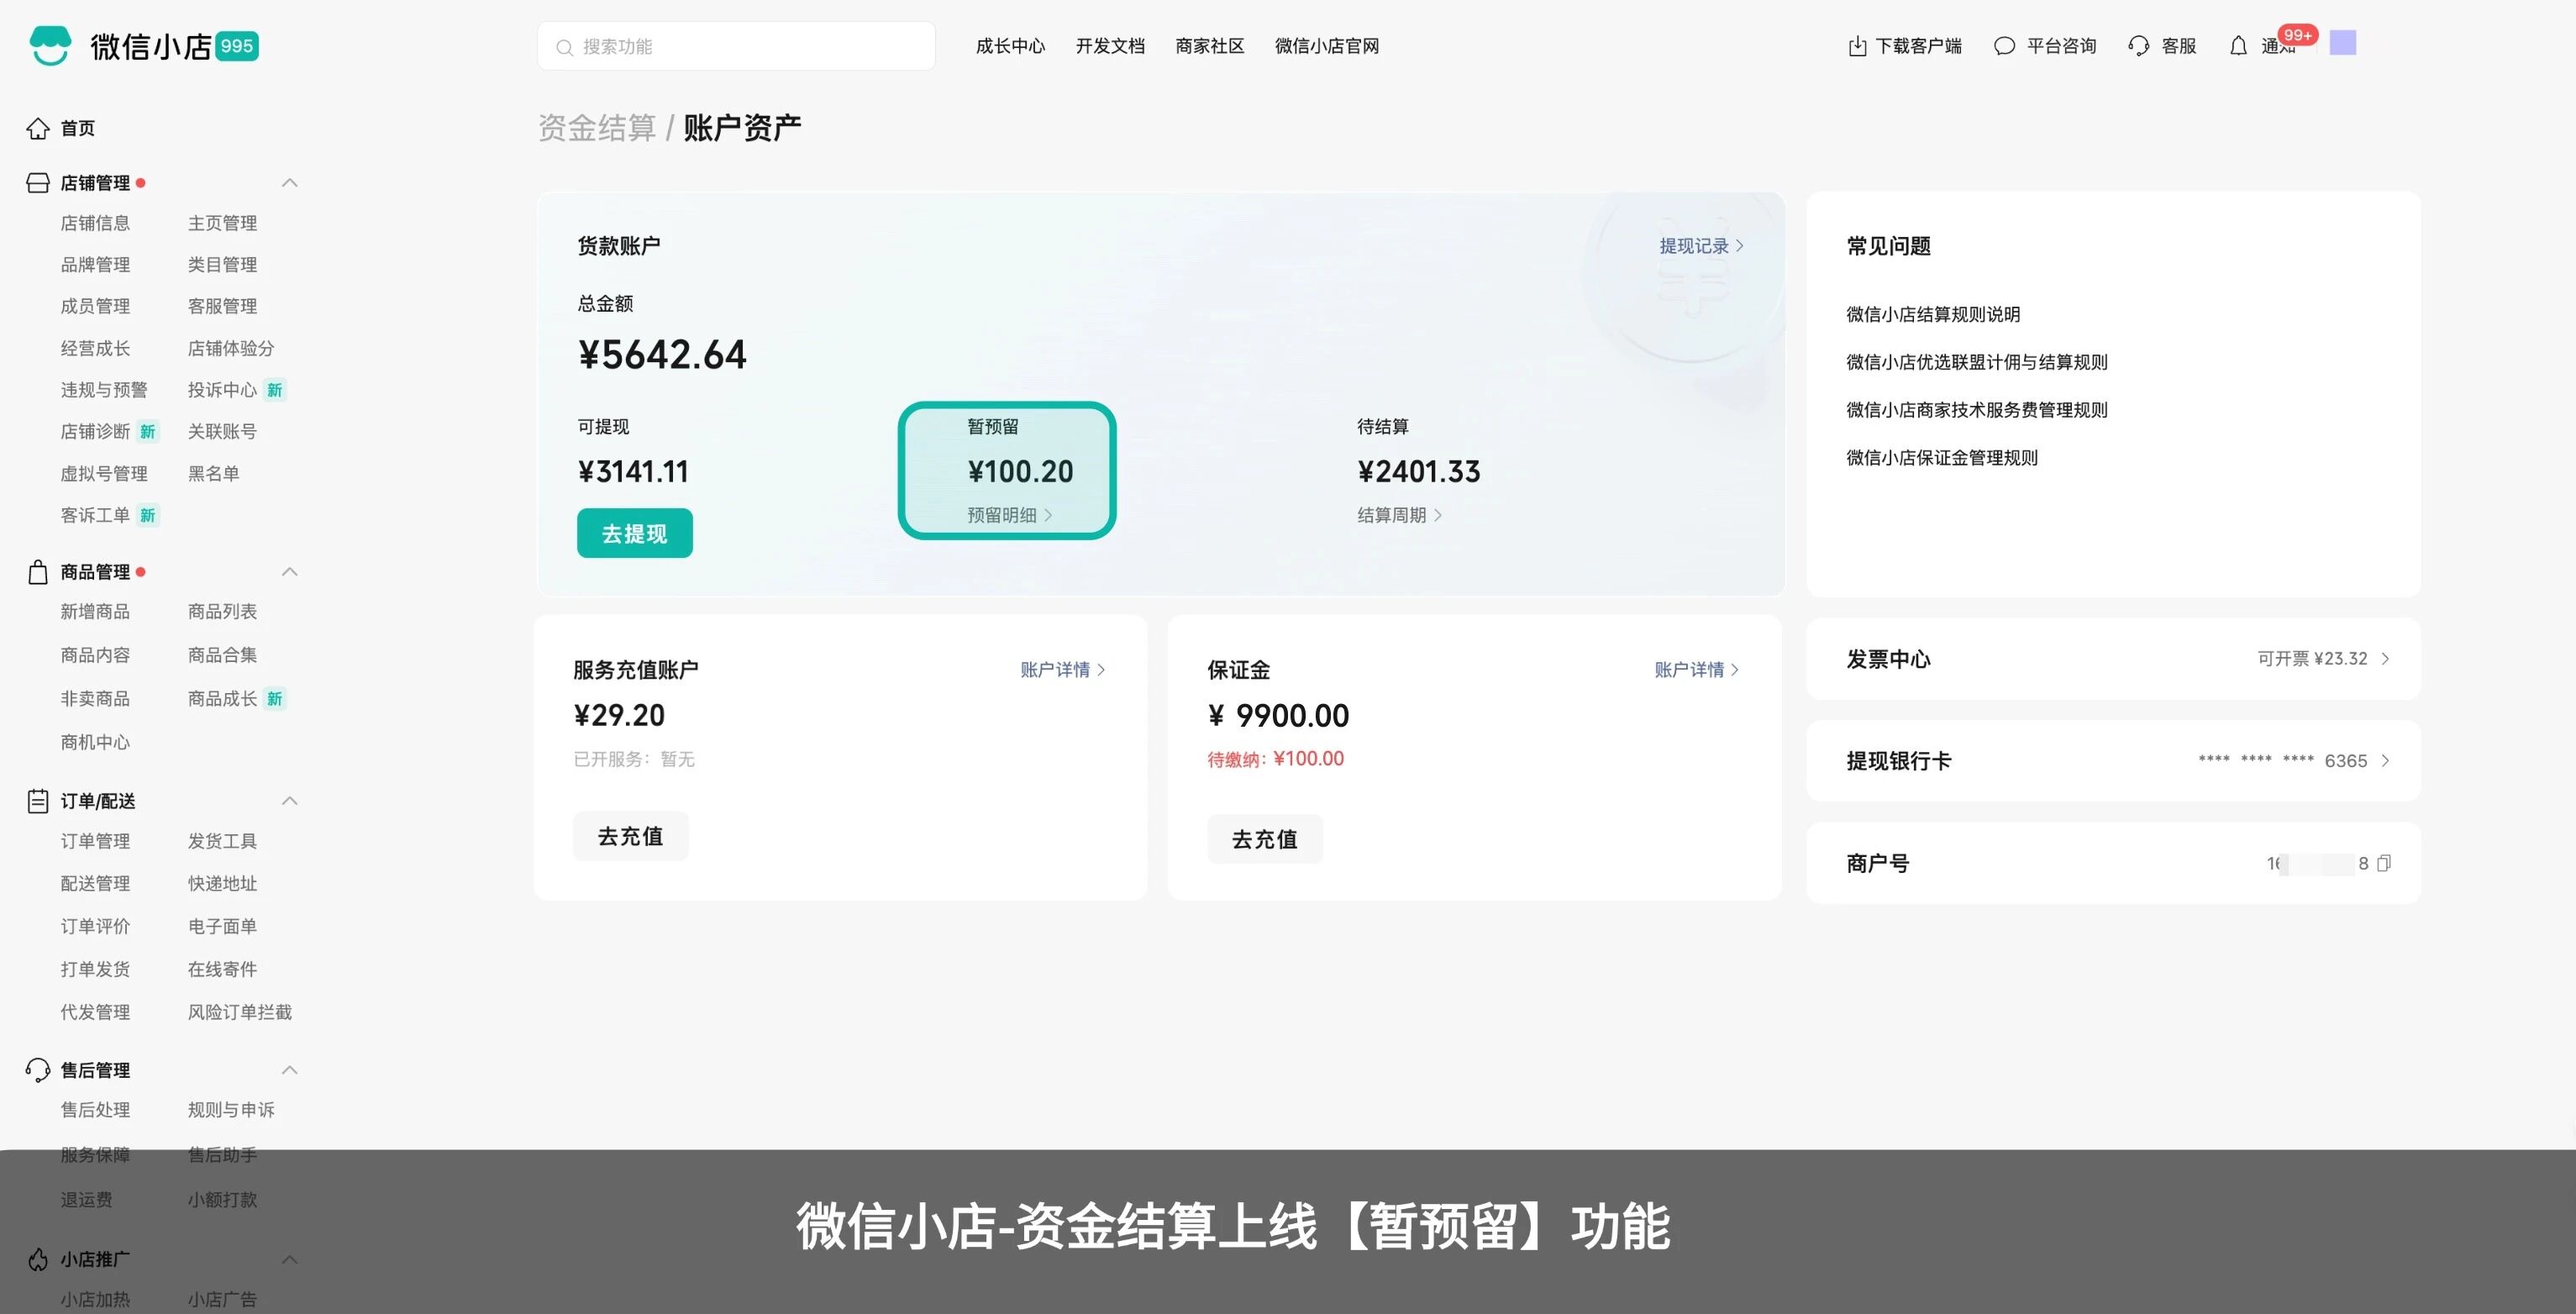The height and width of the screenshot is (1314, 2576).
Task: Open 成长中心 in the top menu
Action: 1010,46
